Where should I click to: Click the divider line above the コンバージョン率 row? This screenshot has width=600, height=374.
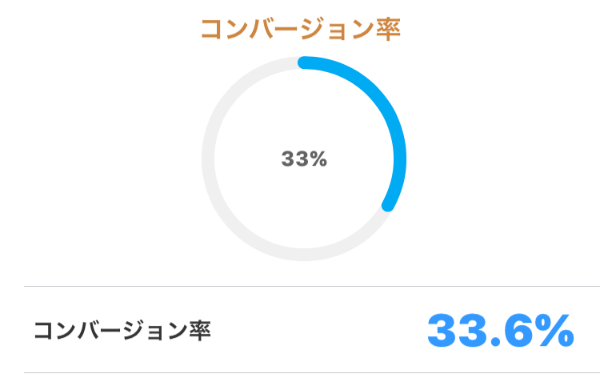[312, 286]
